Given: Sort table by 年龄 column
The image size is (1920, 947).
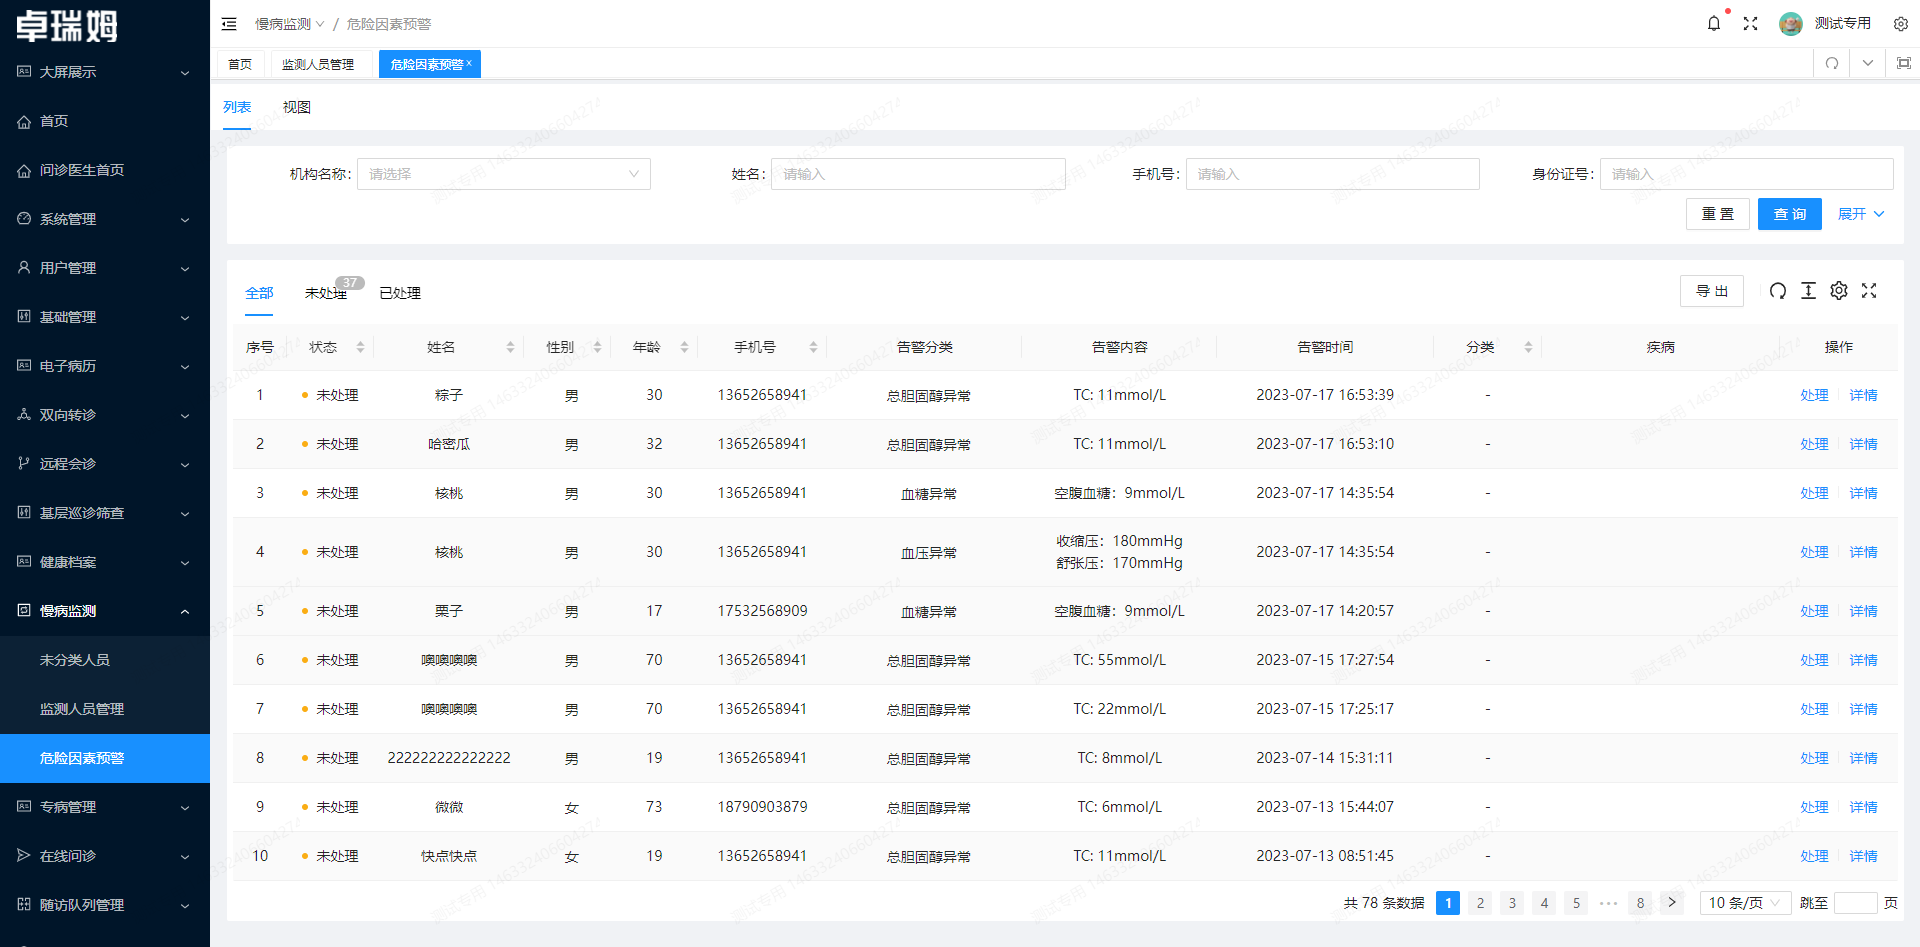Looking at the screenshot, I should click(x=684, y=347).
